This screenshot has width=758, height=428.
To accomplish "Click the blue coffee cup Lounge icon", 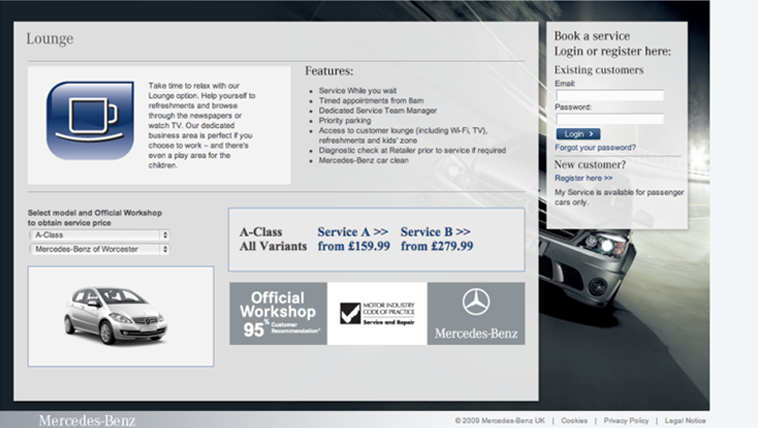I will tap(89, 120).
